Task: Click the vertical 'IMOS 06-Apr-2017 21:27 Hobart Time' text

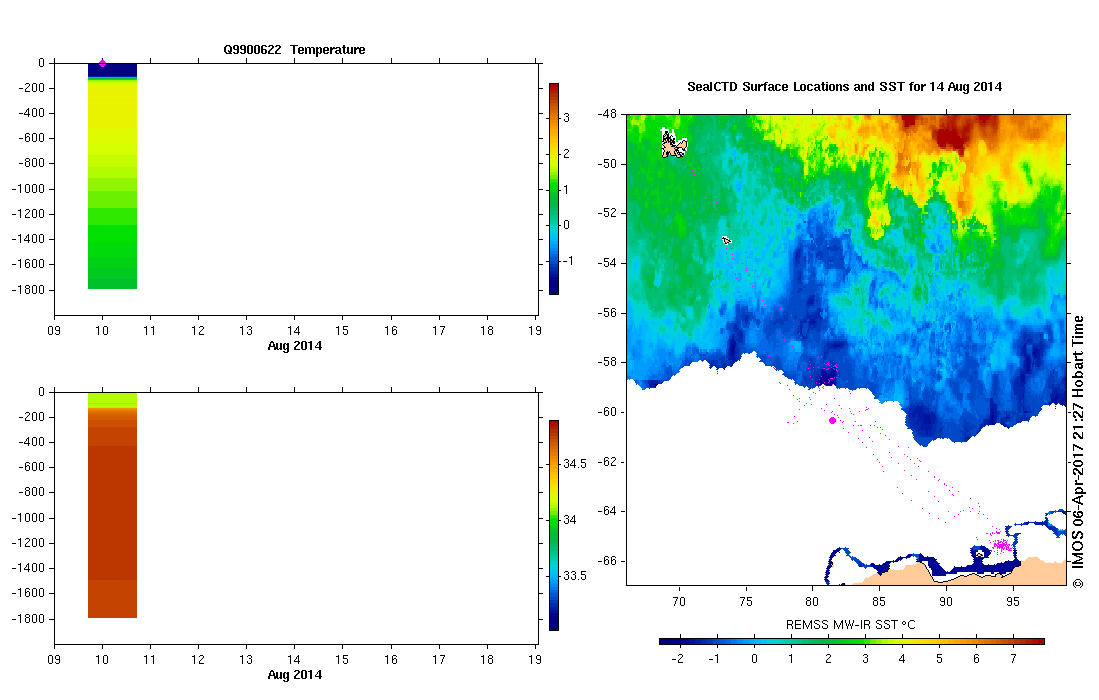Action: click(1078, 452)
